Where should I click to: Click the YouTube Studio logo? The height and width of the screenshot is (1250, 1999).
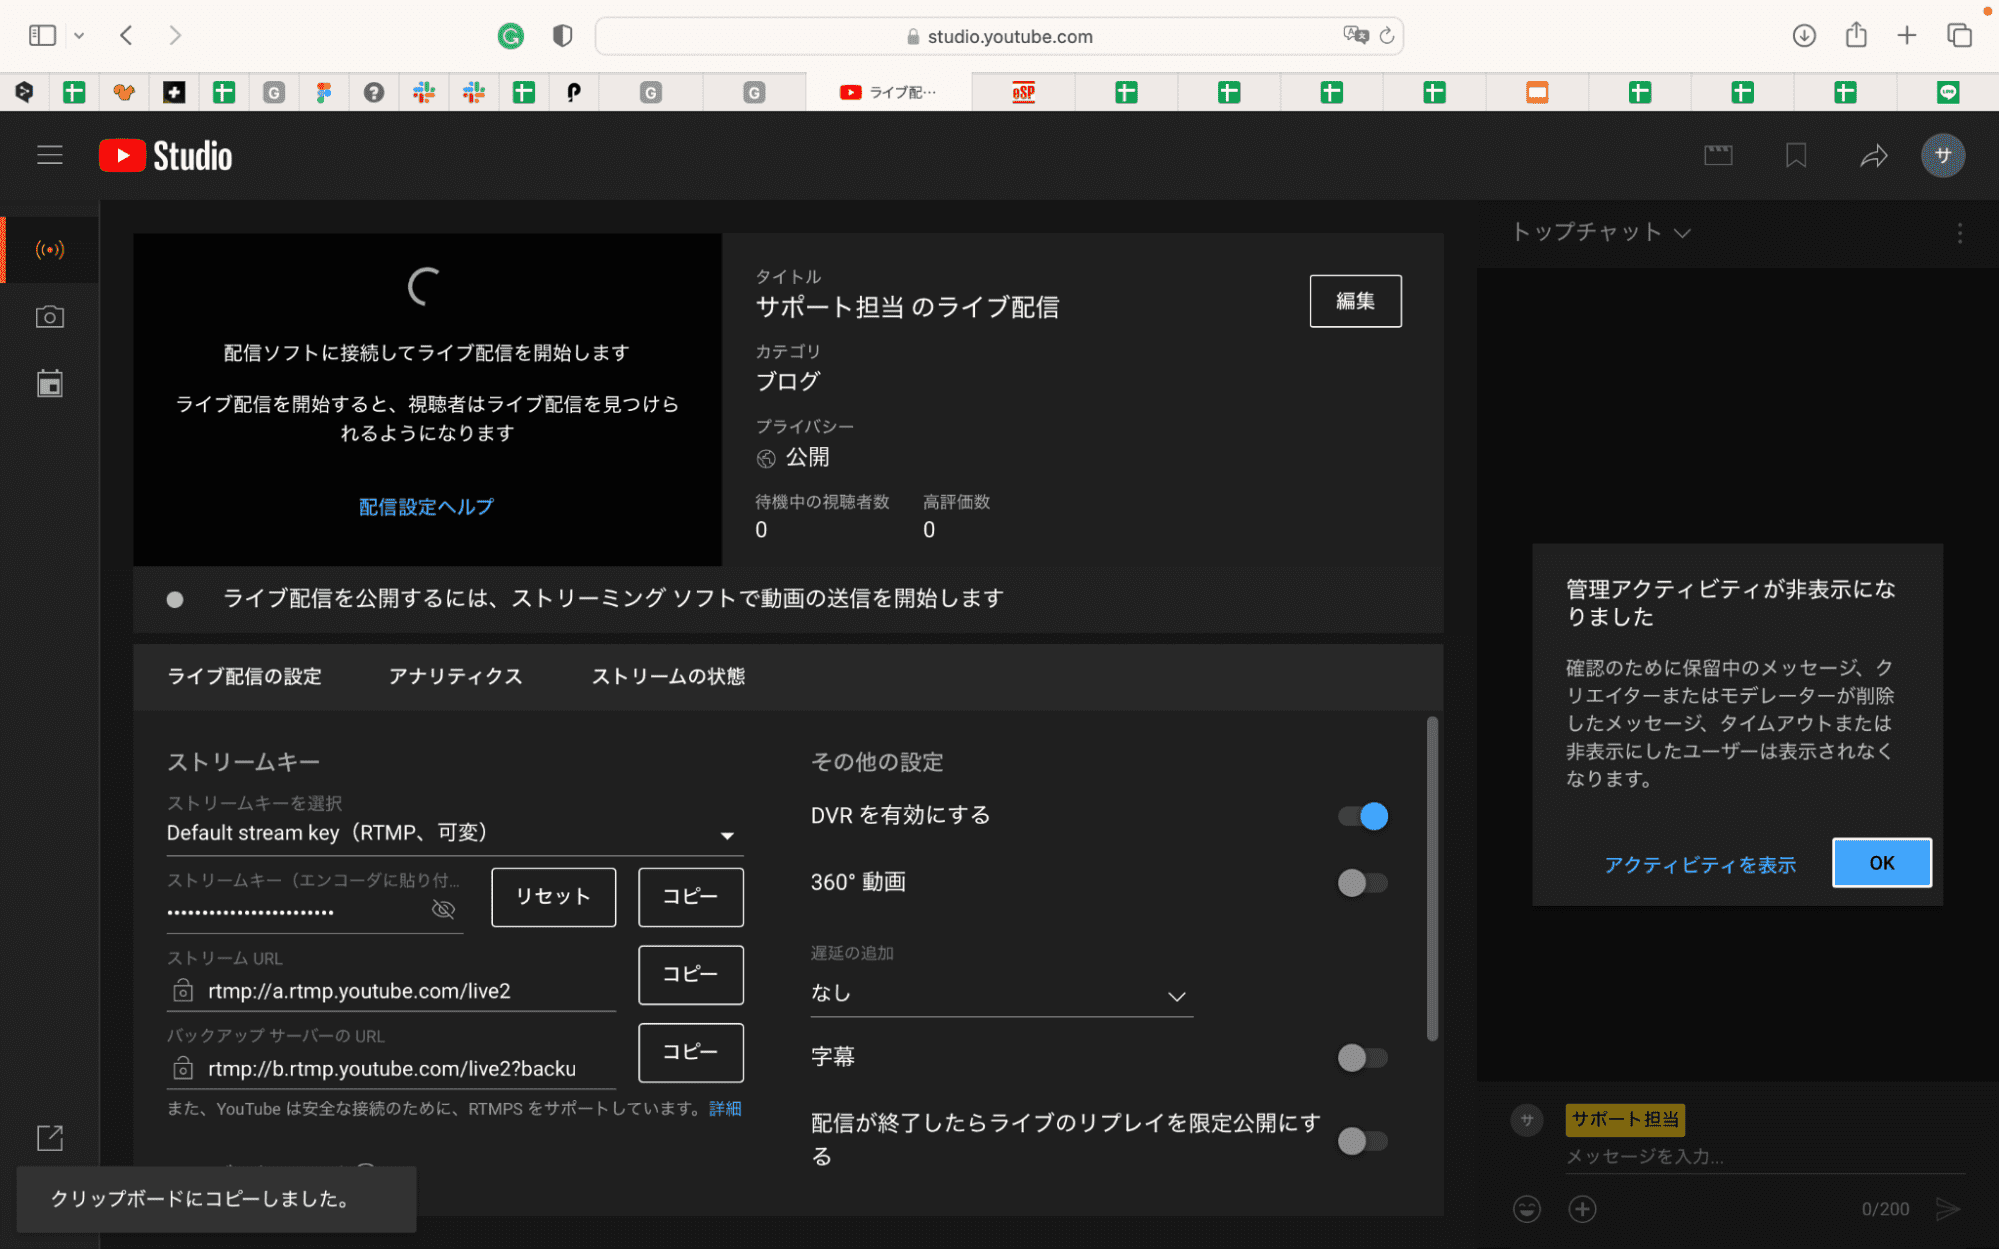[x=166, y=156]
